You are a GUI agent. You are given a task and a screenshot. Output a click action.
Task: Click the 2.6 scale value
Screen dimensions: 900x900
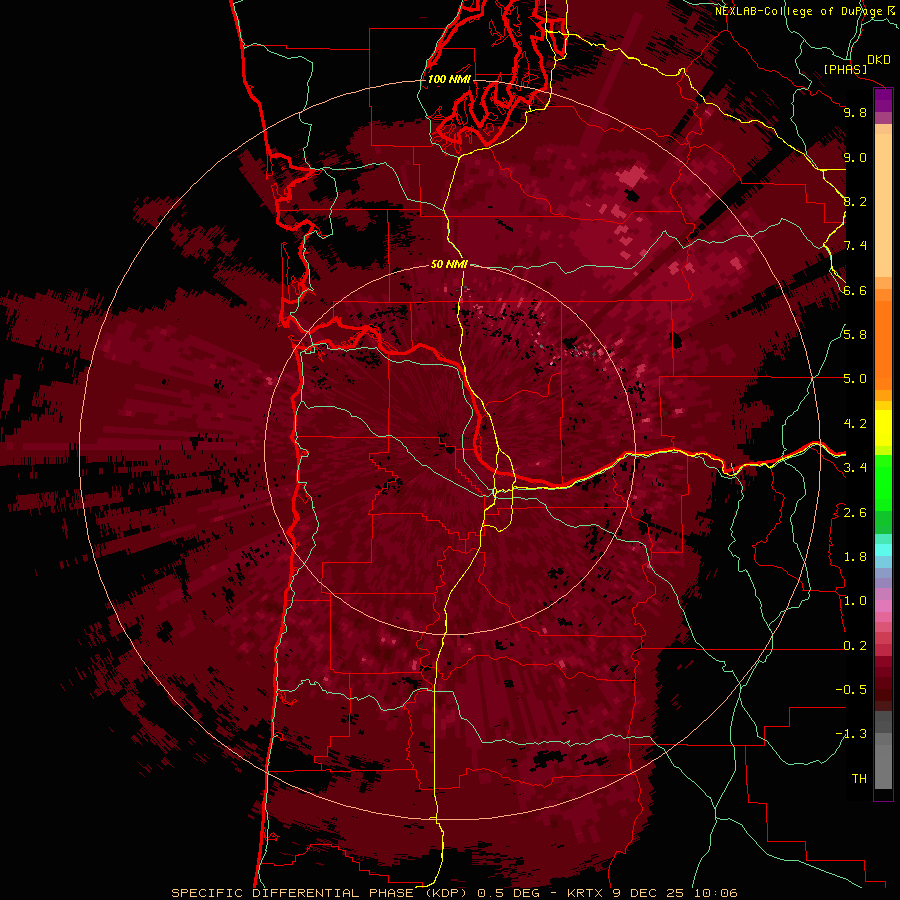click(855, 513)
